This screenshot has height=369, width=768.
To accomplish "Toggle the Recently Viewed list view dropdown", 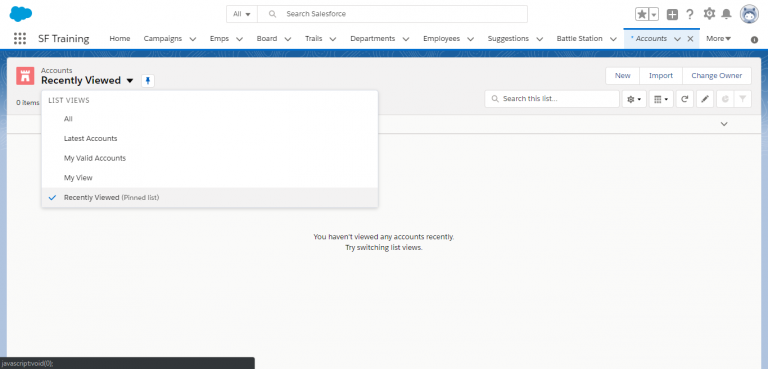I will point(129,81).
